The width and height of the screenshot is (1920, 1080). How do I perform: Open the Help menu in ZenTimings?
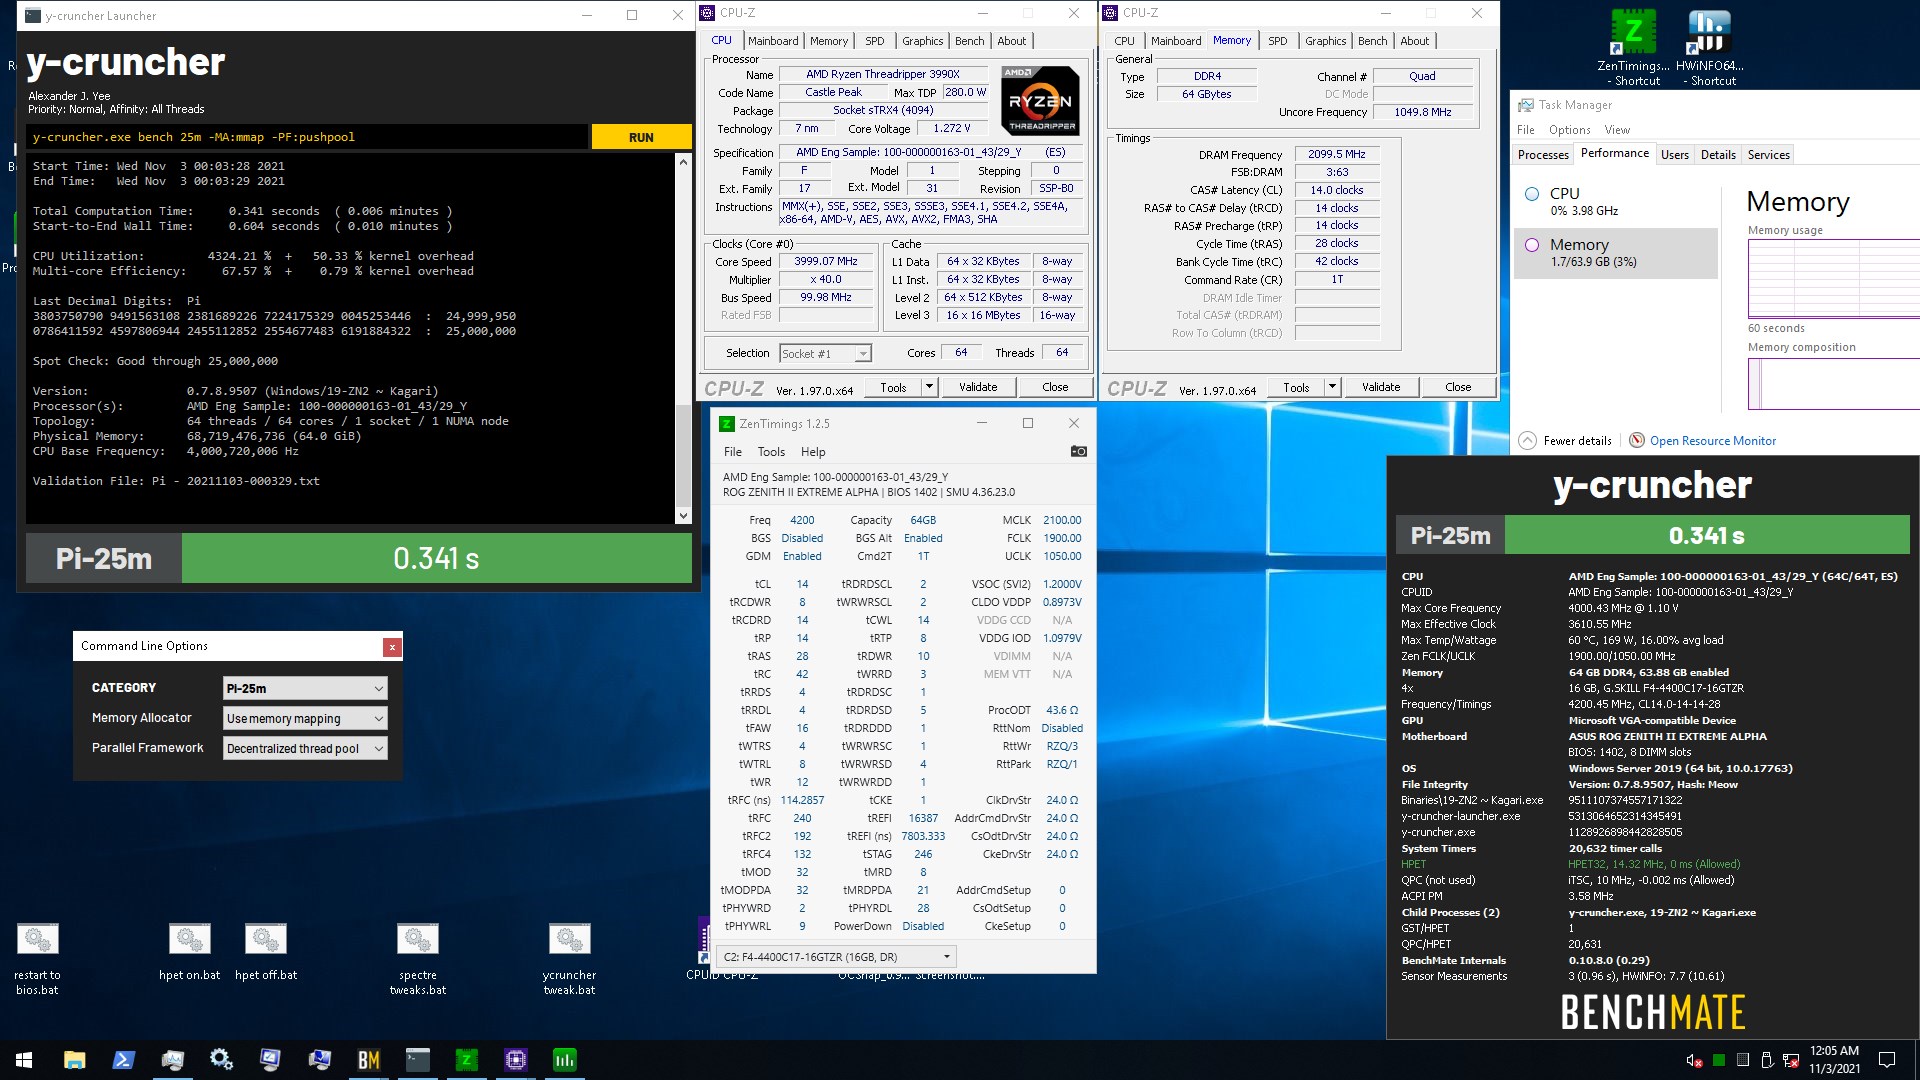click(813, 452)
